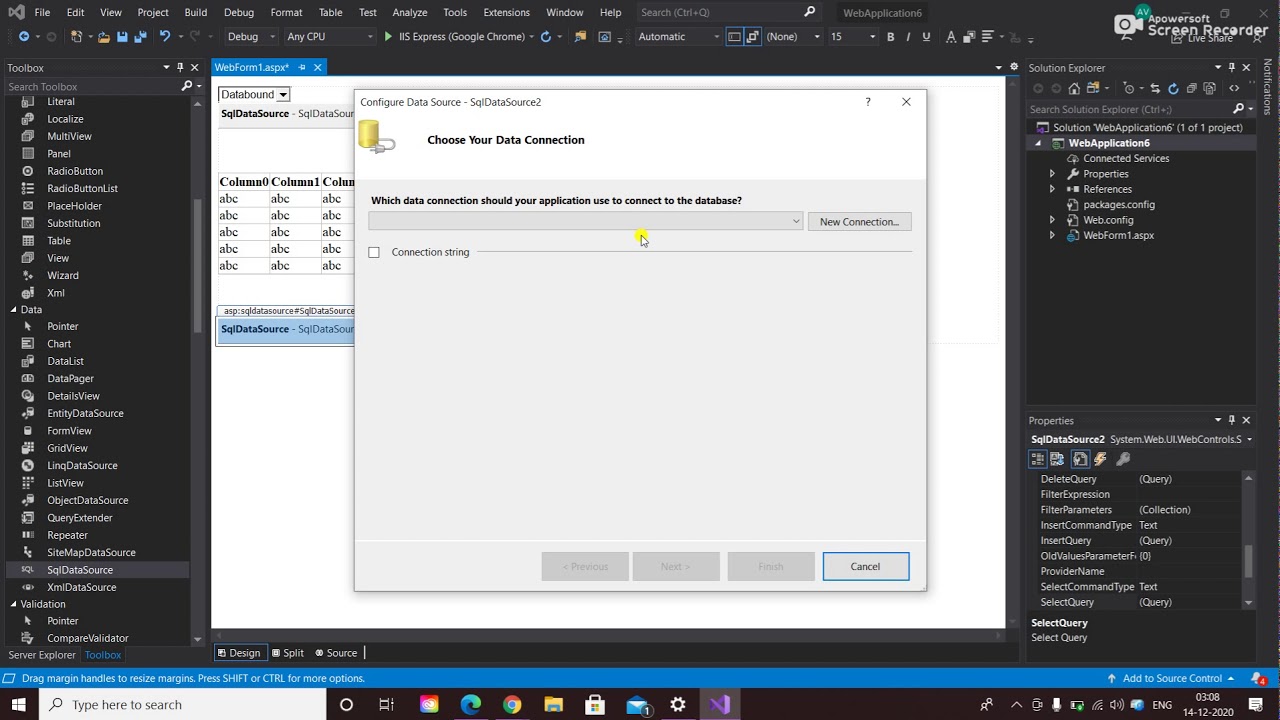Click the Undo arrow in the toolbar
Viewport: 1280px width, 720px height.
coord(165,36)
